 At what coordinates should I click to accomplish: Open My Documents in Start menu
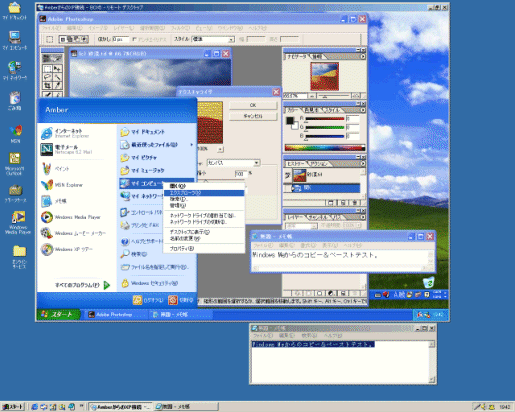point(143,132)
